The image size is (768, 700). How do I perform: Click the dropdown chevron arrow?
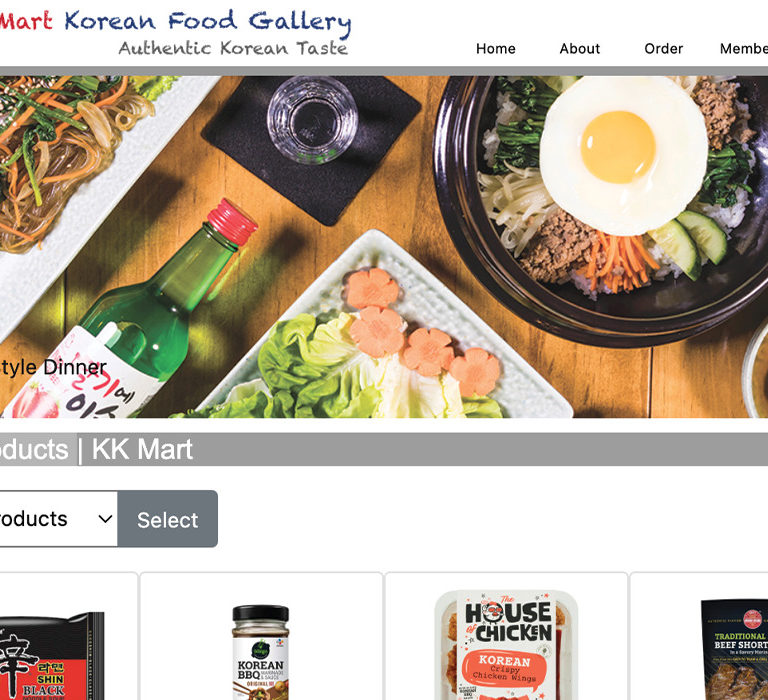click(x=105, y=519)
